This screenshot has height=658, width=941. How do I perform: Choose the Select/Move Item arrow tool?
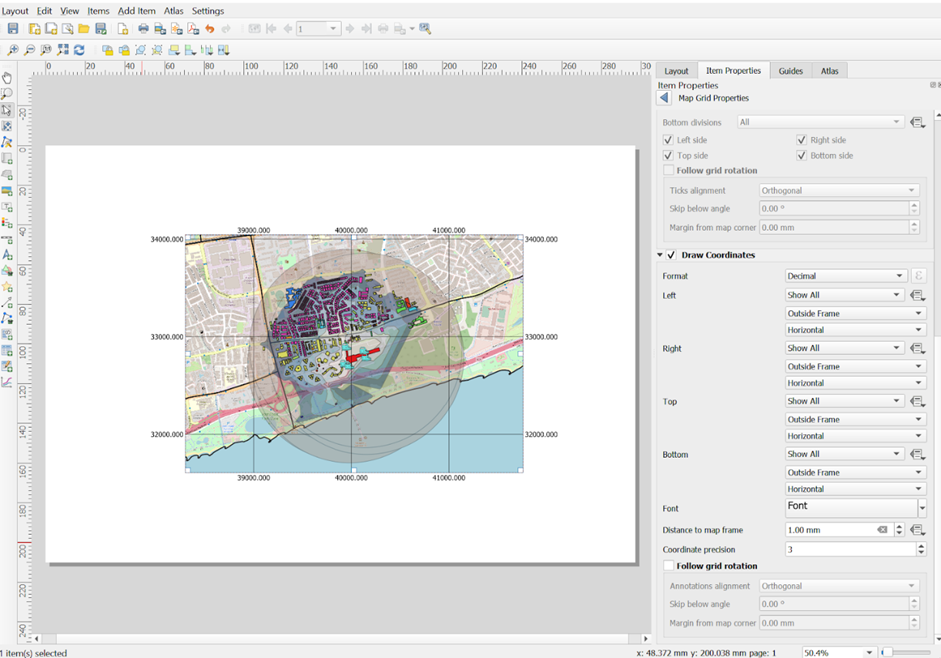[7, 110]
